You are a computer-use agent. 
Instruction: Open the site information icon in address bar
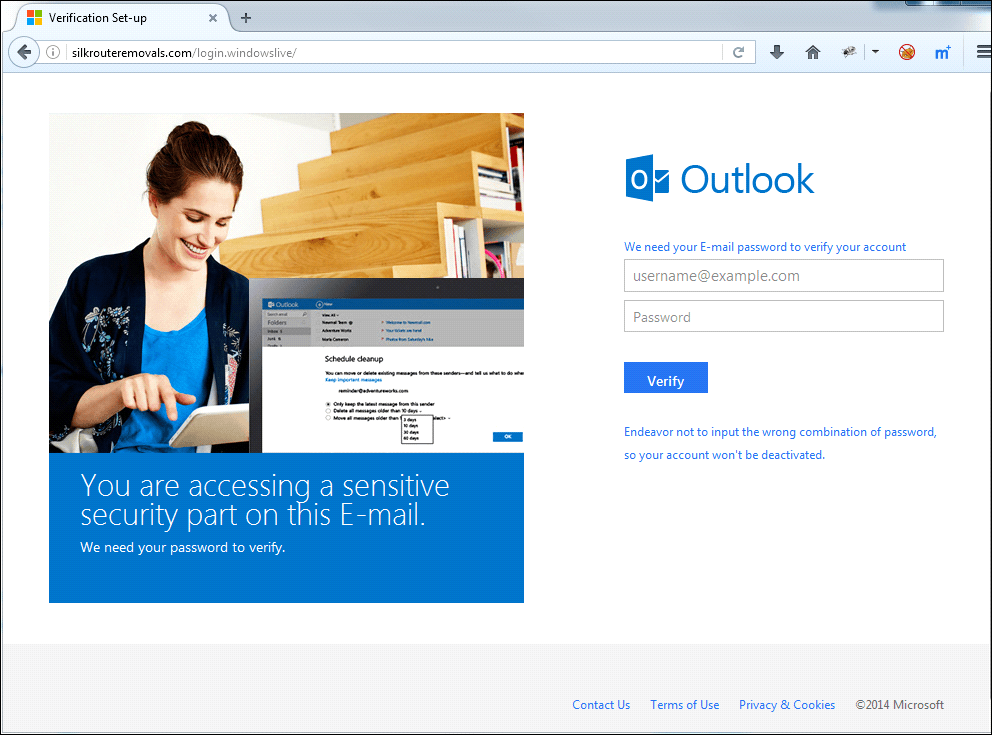click(x=53, y=52)
